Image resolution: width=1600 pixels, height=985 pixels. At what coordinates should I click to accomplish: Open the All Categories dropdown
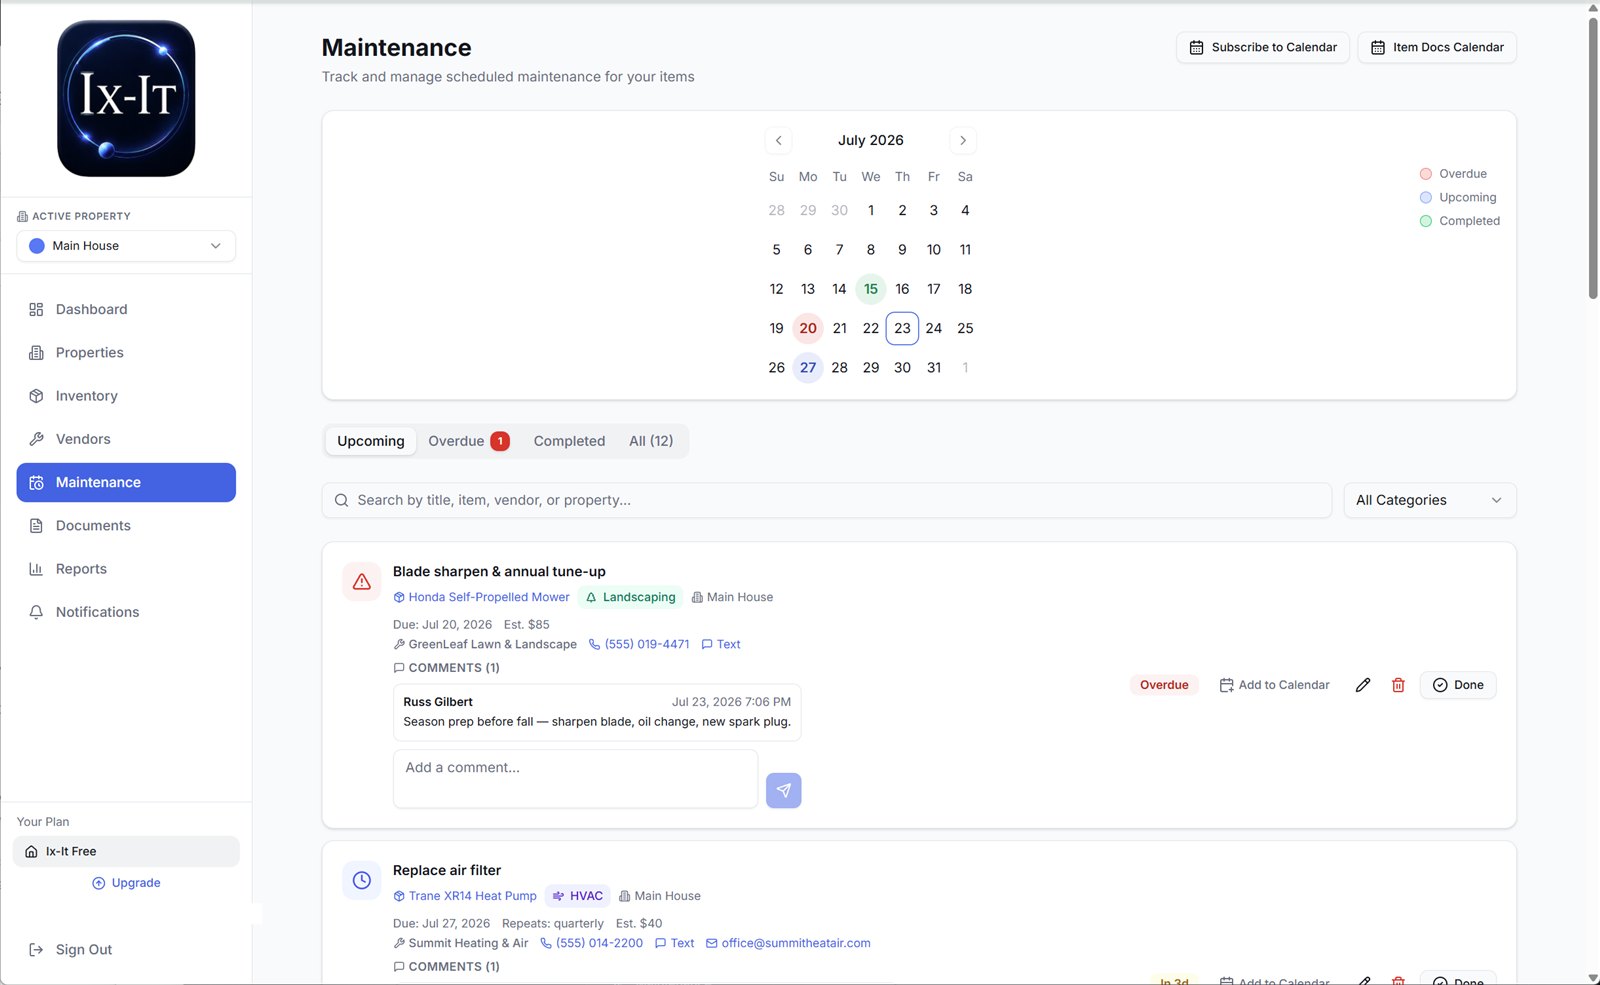coord(1429,500)
